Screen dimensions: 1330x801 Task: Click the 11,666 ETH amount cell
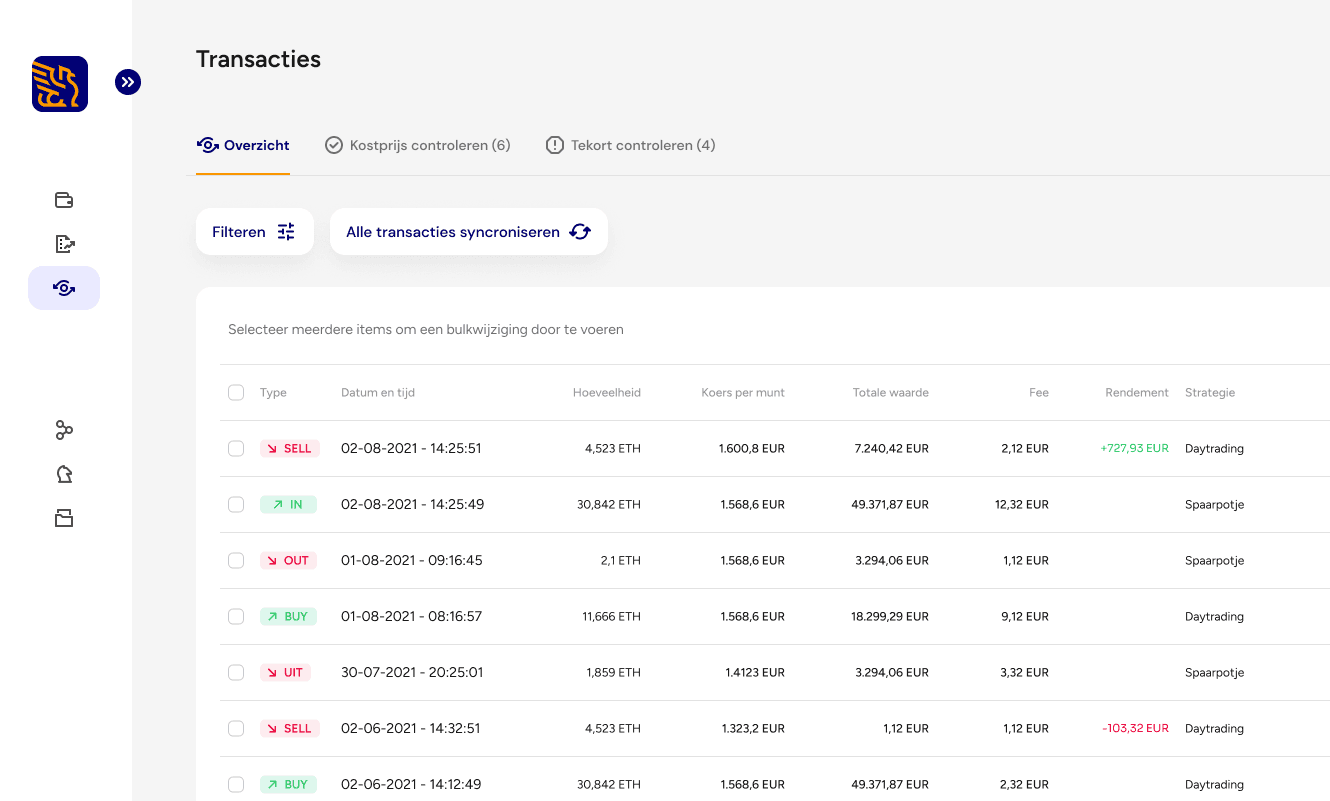coord(611,617)
